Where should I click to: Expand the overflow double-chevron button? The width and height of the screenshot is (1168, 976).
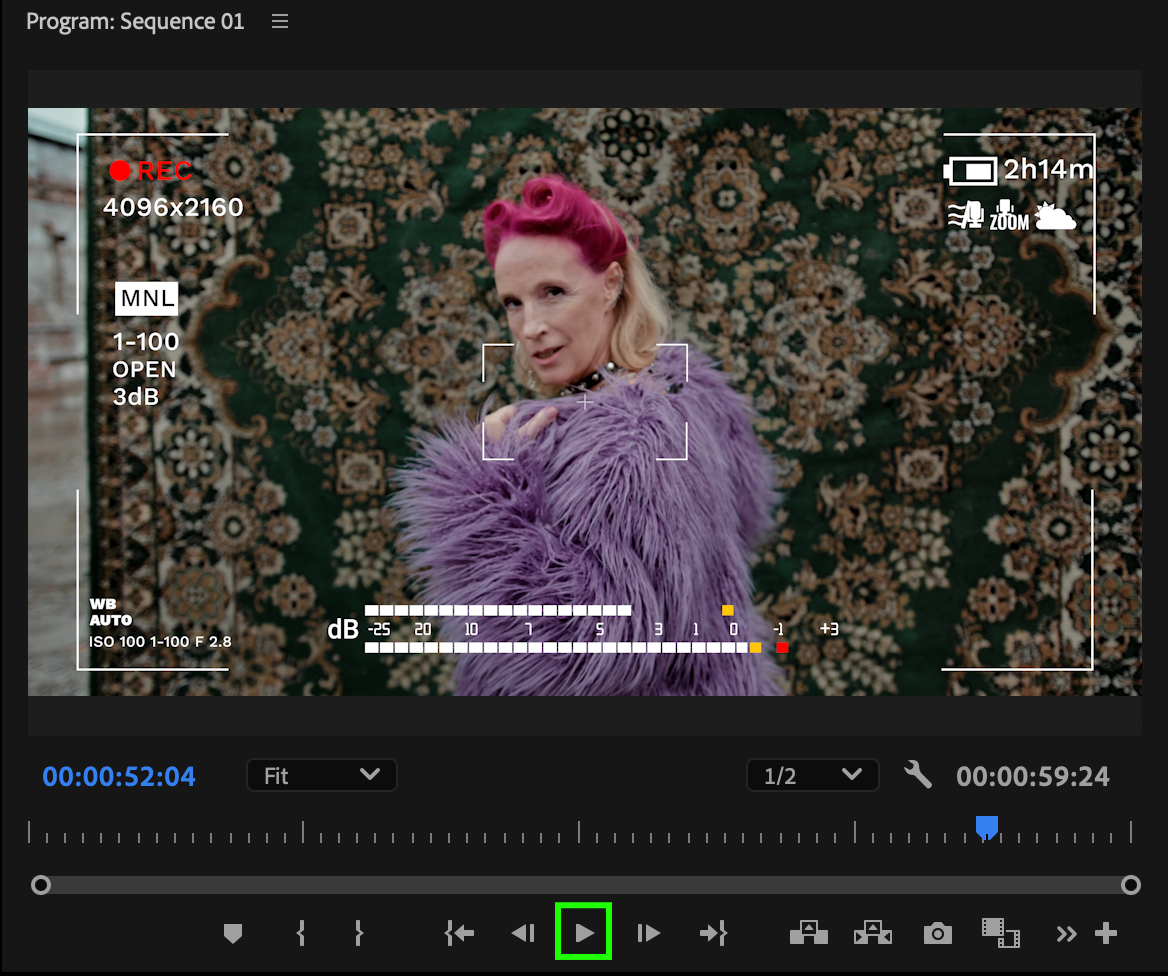tap(1066, 934)
